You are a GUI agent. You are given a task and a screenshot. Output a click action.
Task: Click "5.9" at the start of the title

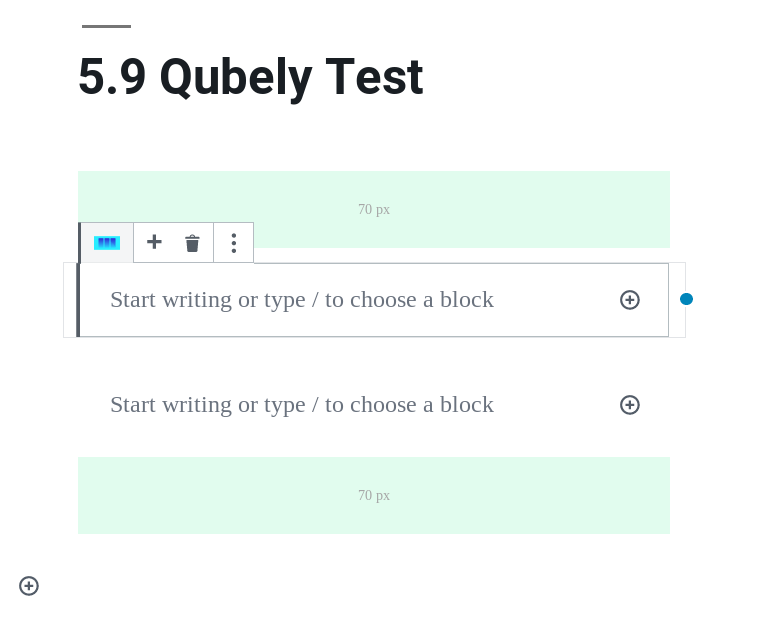tap(112, 77)
